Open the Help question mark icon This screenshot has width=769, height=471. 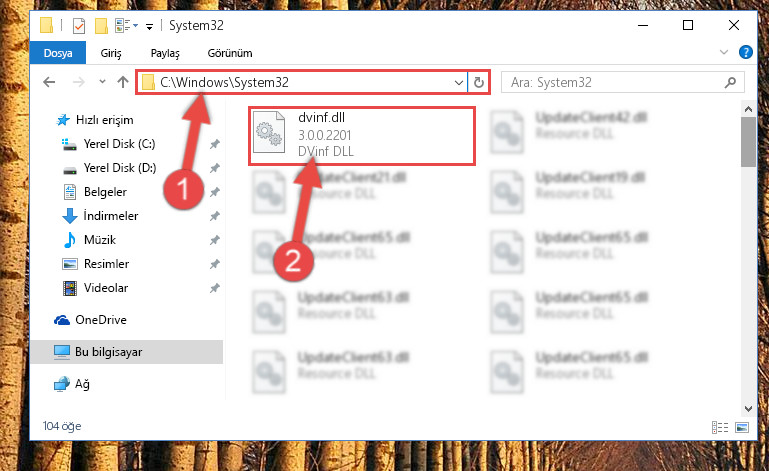[x=745, y=52]
